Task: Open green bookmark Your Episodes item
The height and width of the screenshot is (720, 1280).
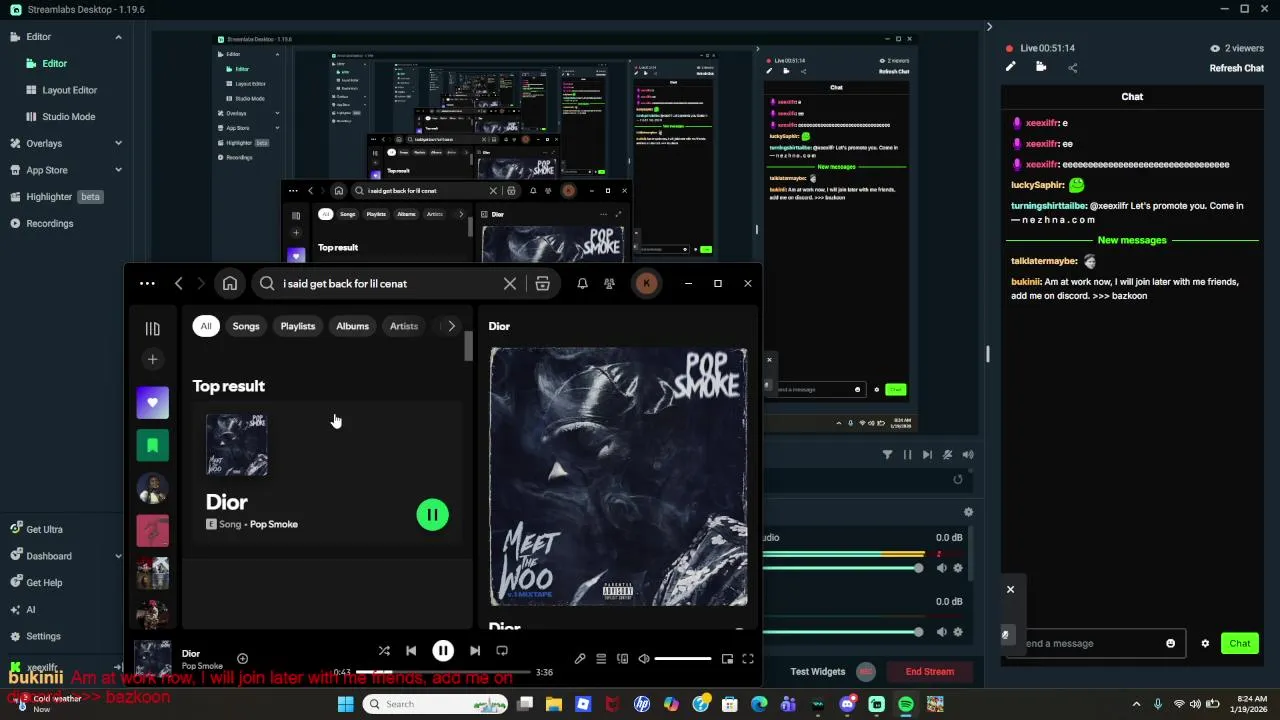Action: pyautogui.click(x=152, y=446)
